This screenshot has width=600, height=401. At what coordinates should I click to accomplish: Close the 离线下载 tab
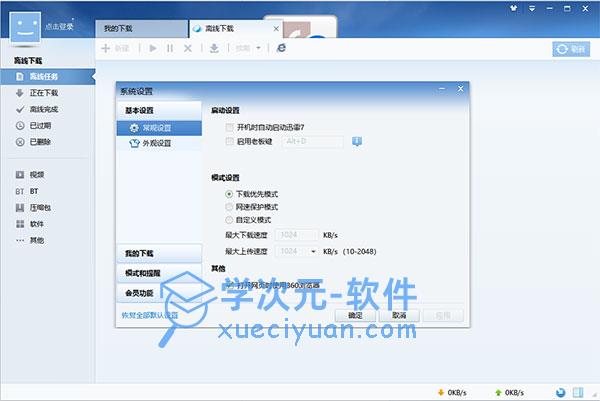point(276,29)
